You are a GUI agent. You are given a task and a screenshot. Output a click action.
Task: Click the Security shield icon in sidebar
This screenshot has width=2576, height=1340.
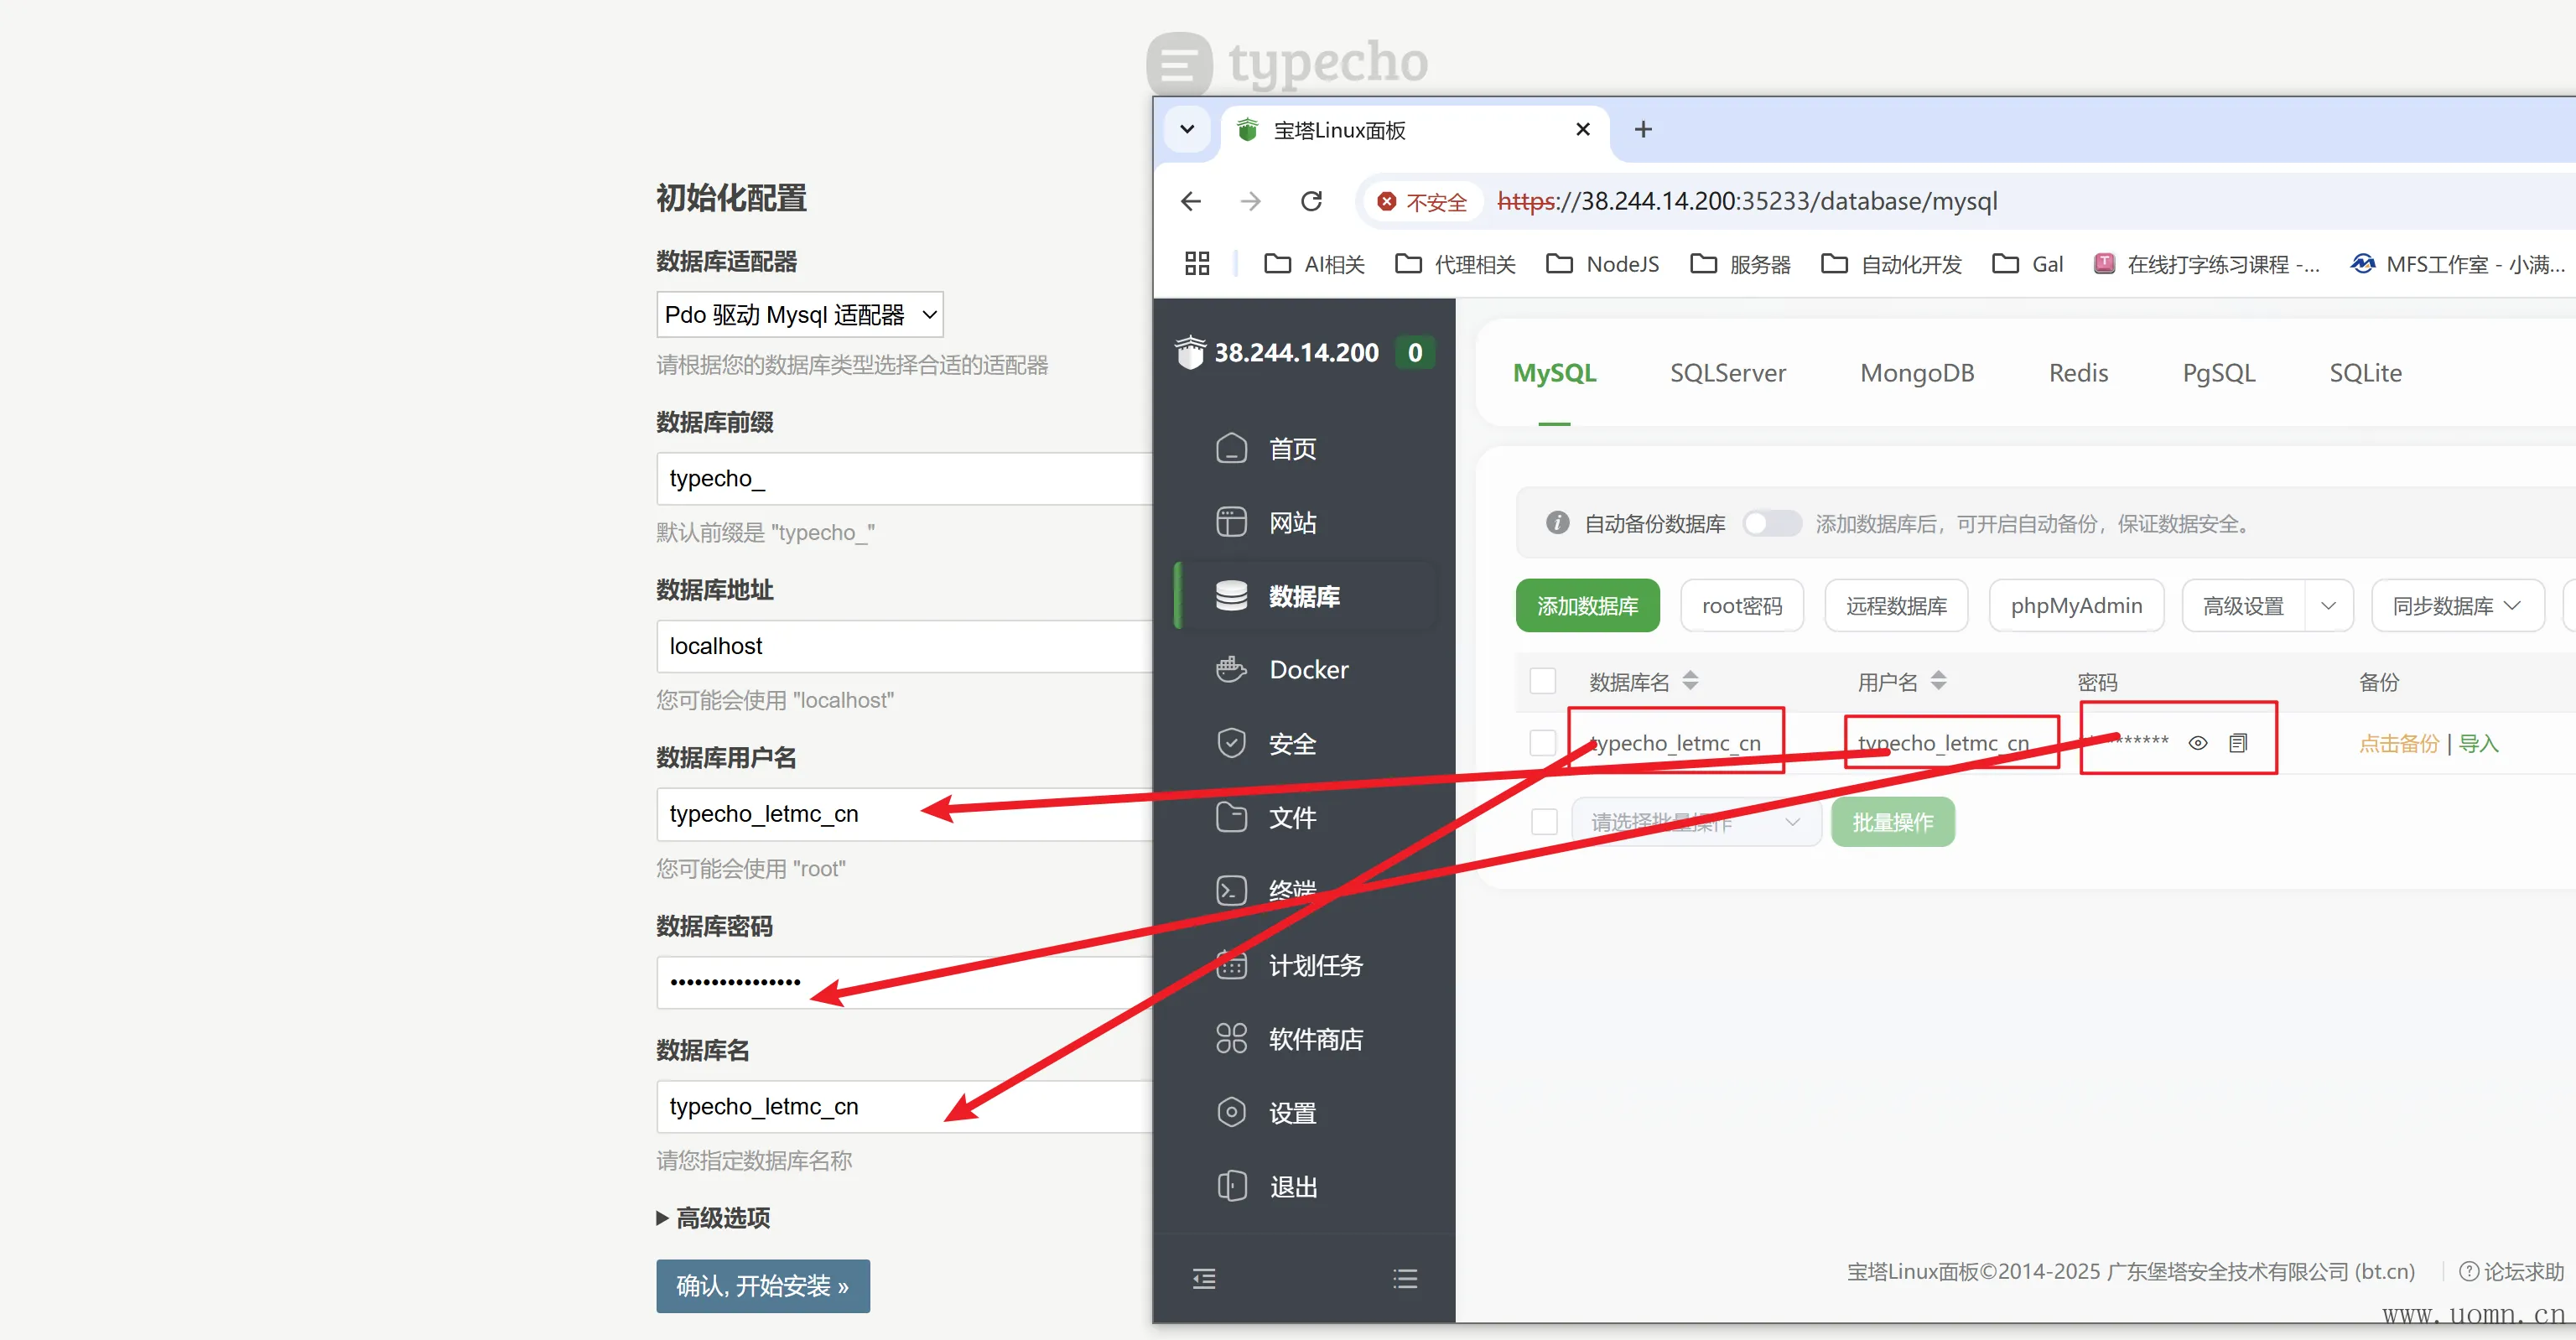click(1231, 743)
